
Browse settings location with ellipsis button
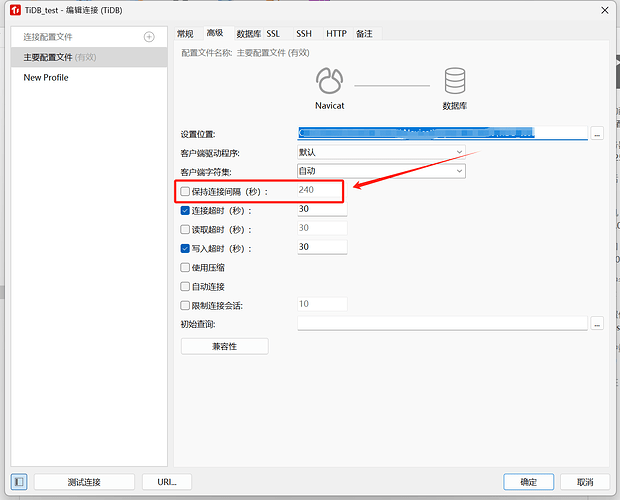[x=597, y=134]
